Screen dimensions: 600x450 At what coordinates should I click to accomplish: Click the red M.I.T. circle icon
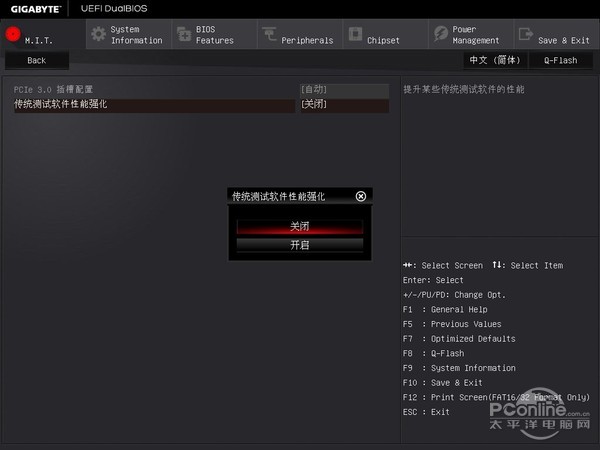(x=13, y=34)
